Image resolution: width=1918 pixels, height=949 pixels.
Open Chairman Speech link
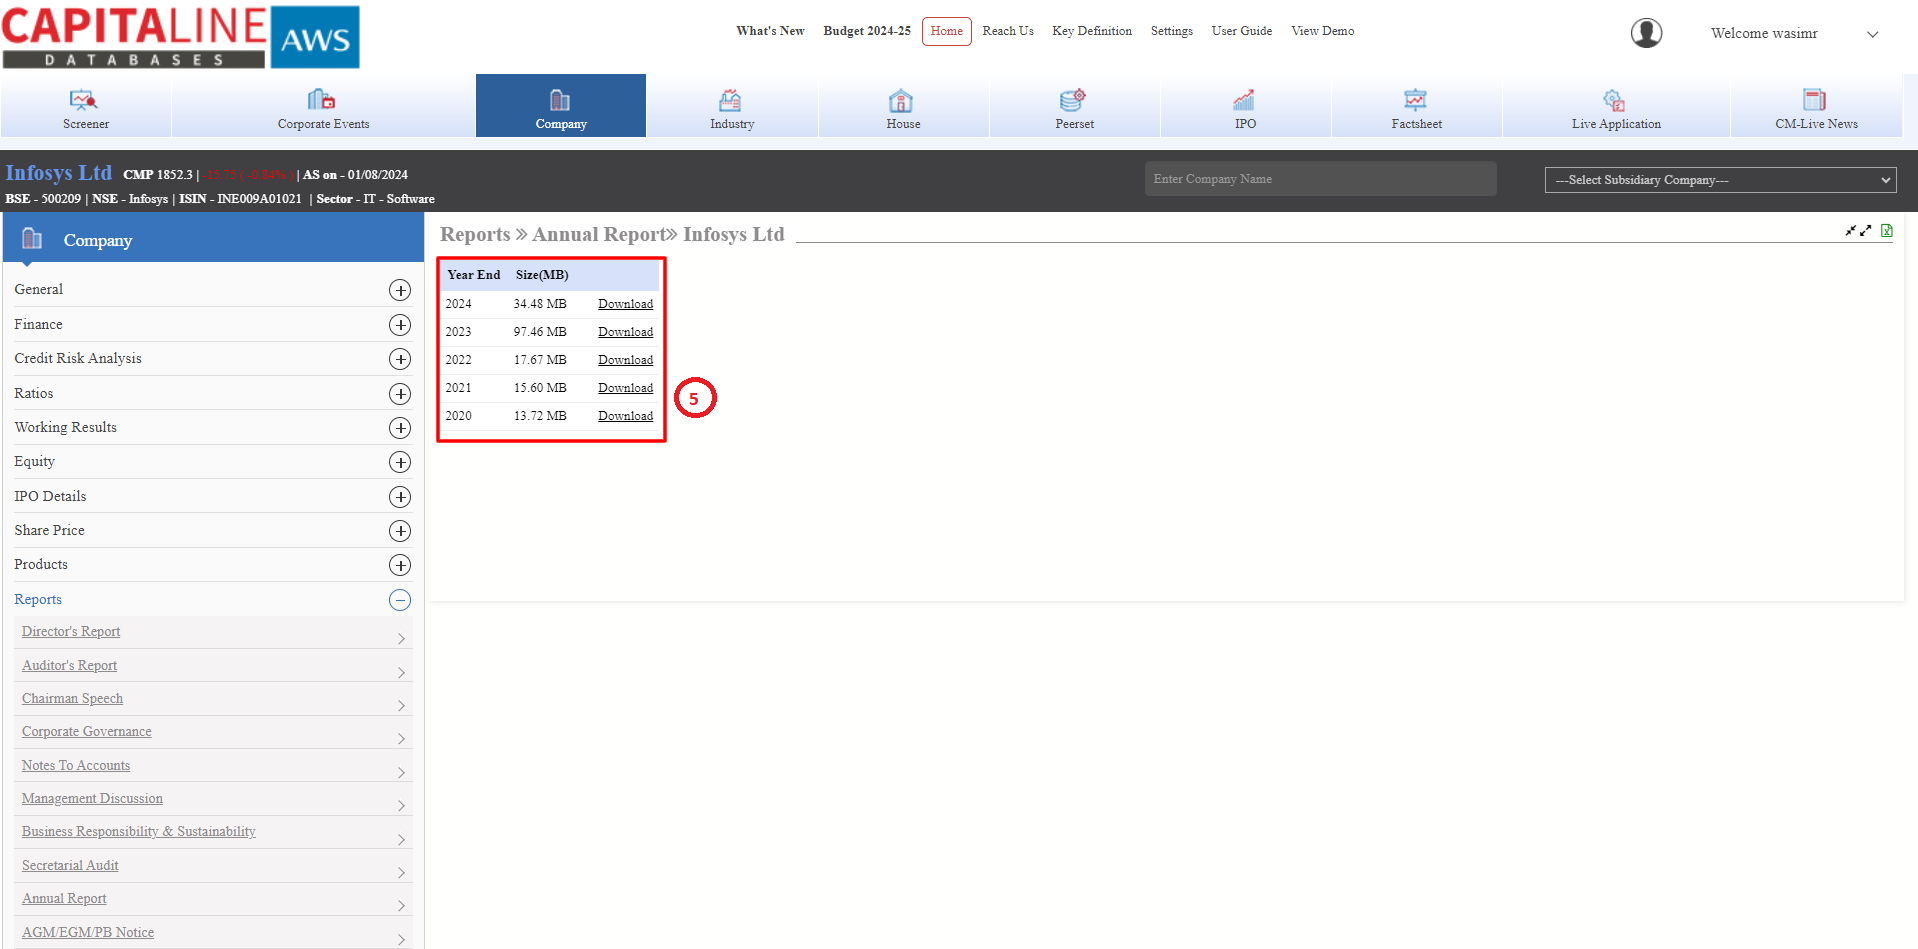pyautogui.click(x=72, y=699)
